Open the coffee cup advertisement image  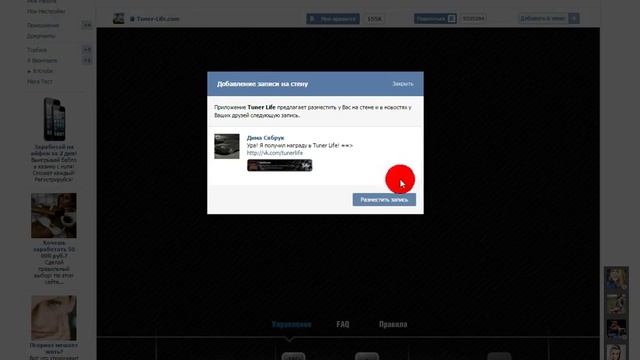pyautogui.click(x=54, y=216)
